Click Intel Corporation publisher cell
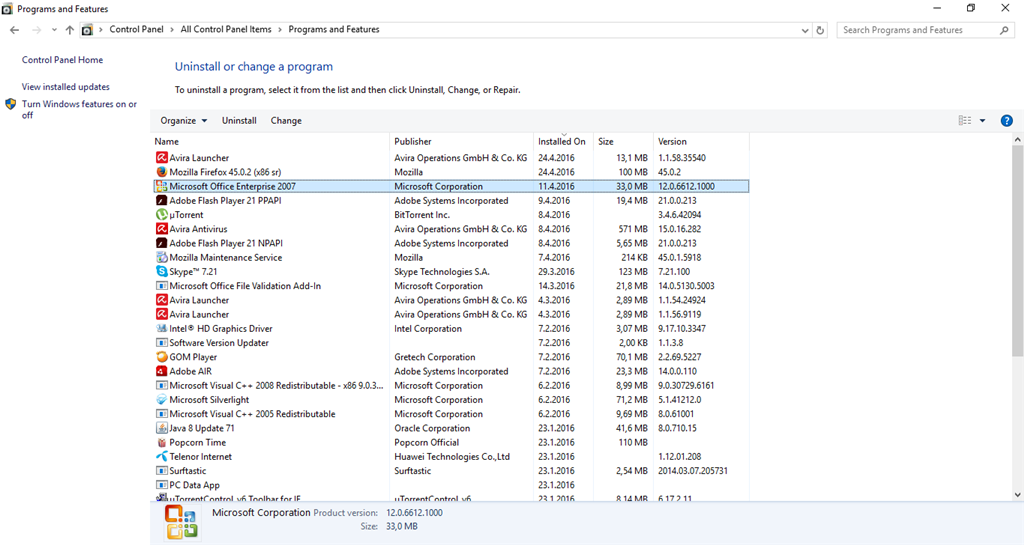 pyautogui.click(x=428, y=328)
